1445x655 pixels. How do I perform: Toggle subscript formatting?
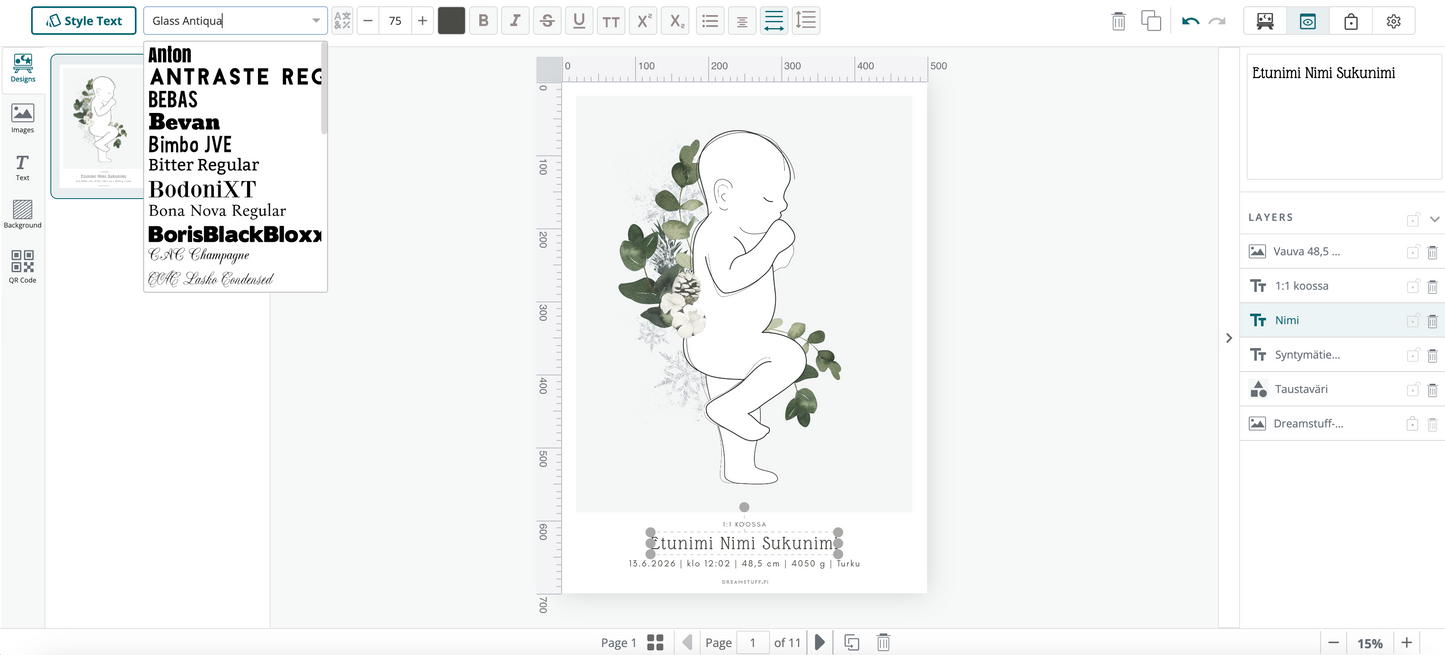click(x=678, y=20)
